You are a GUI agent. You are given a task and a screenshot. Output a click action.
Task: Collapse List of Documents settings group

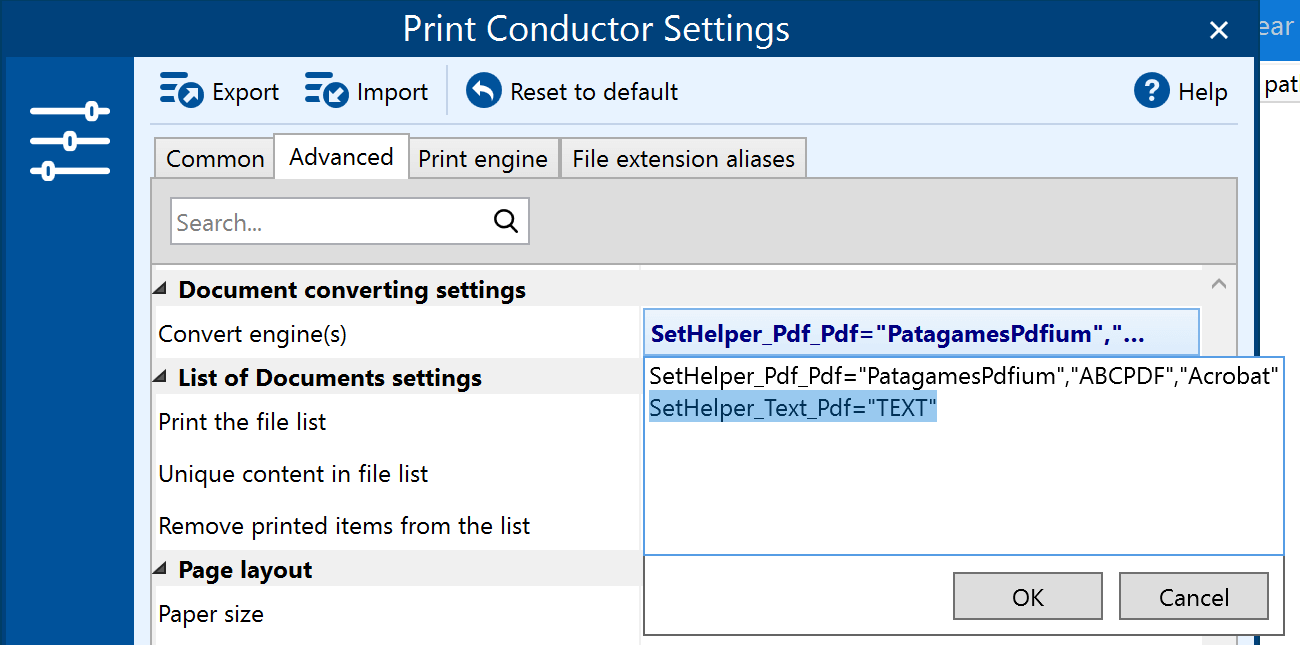click(x=161, y=378)
